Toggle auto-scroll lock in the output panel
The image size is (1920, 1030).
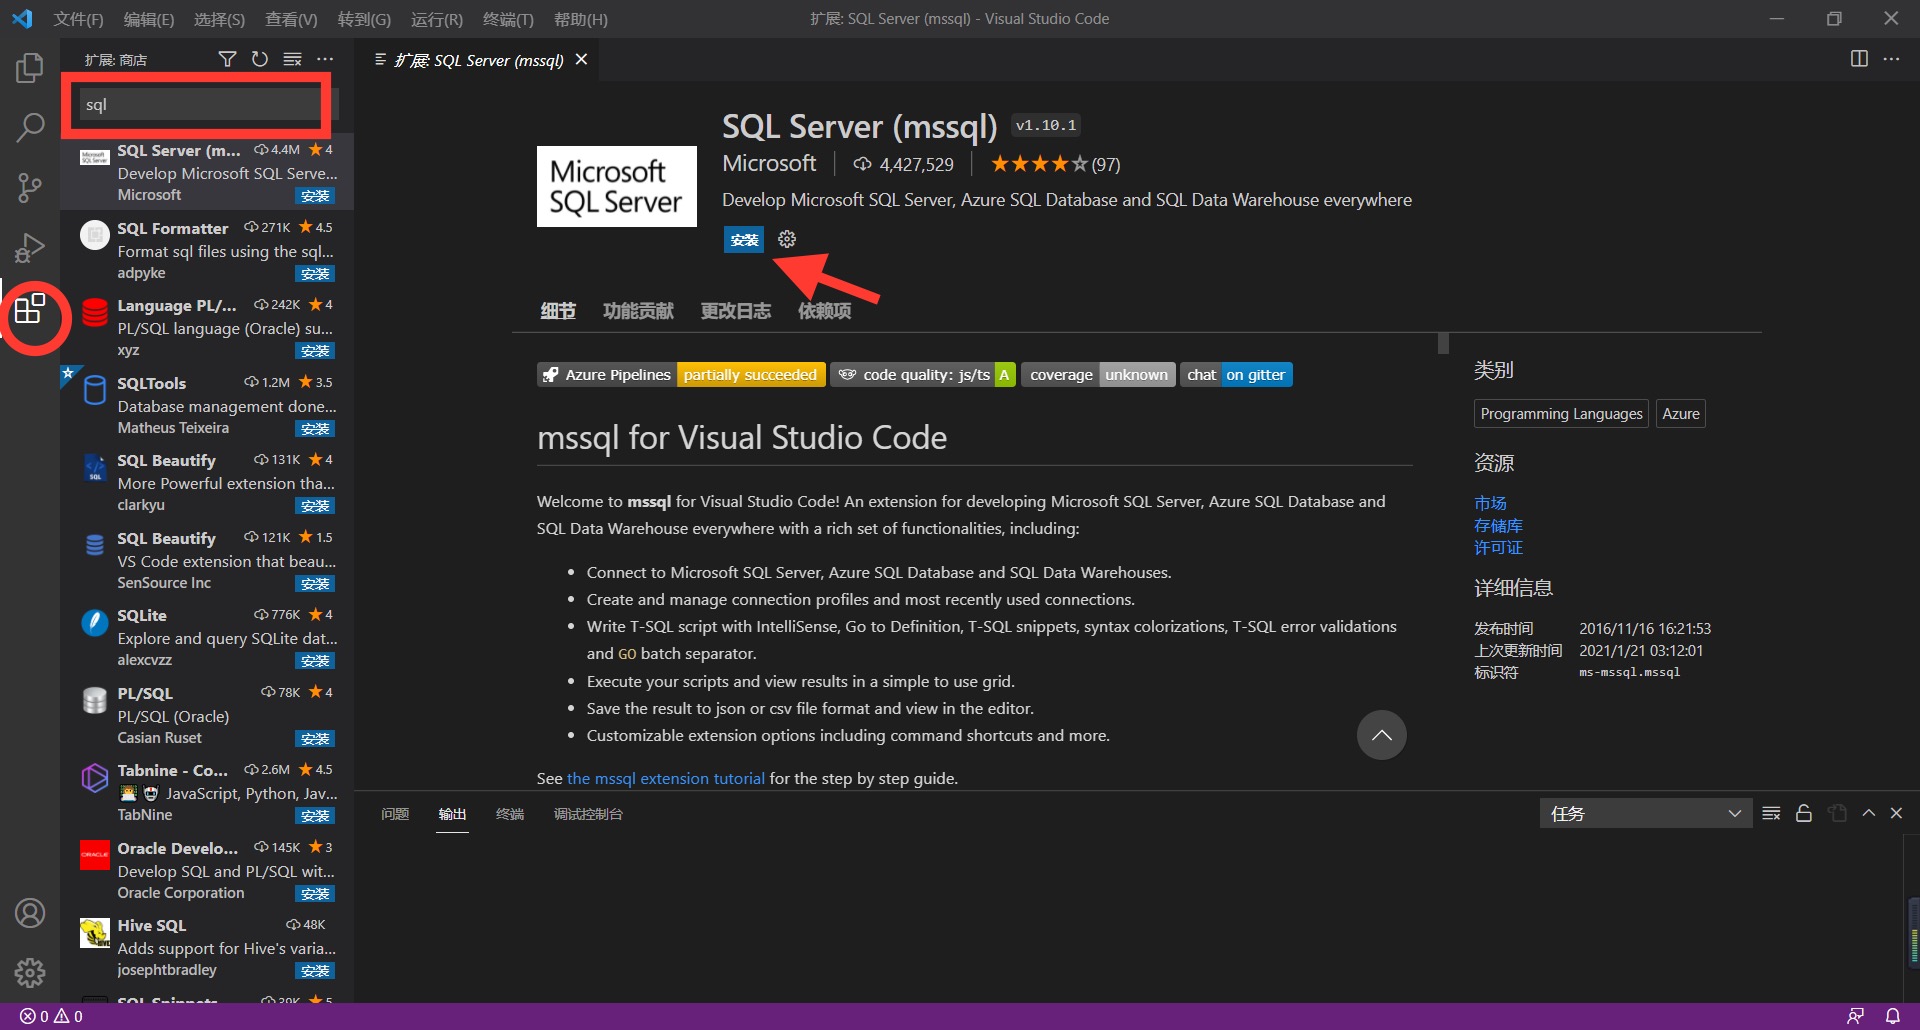click(x=1804, y=813)
